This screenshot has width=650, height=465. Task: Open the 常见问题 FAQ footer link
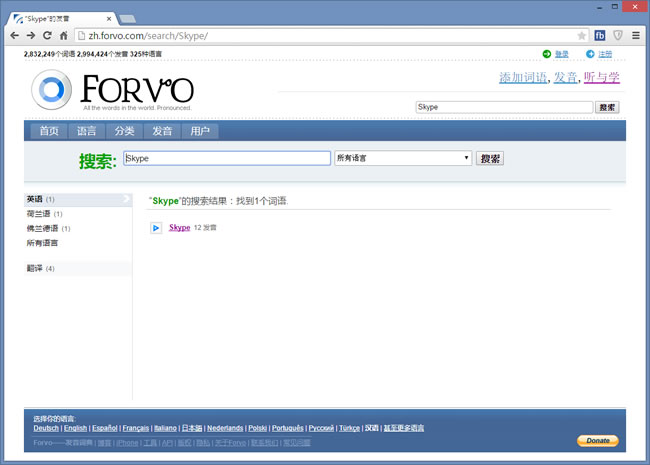tap(296, 443)
